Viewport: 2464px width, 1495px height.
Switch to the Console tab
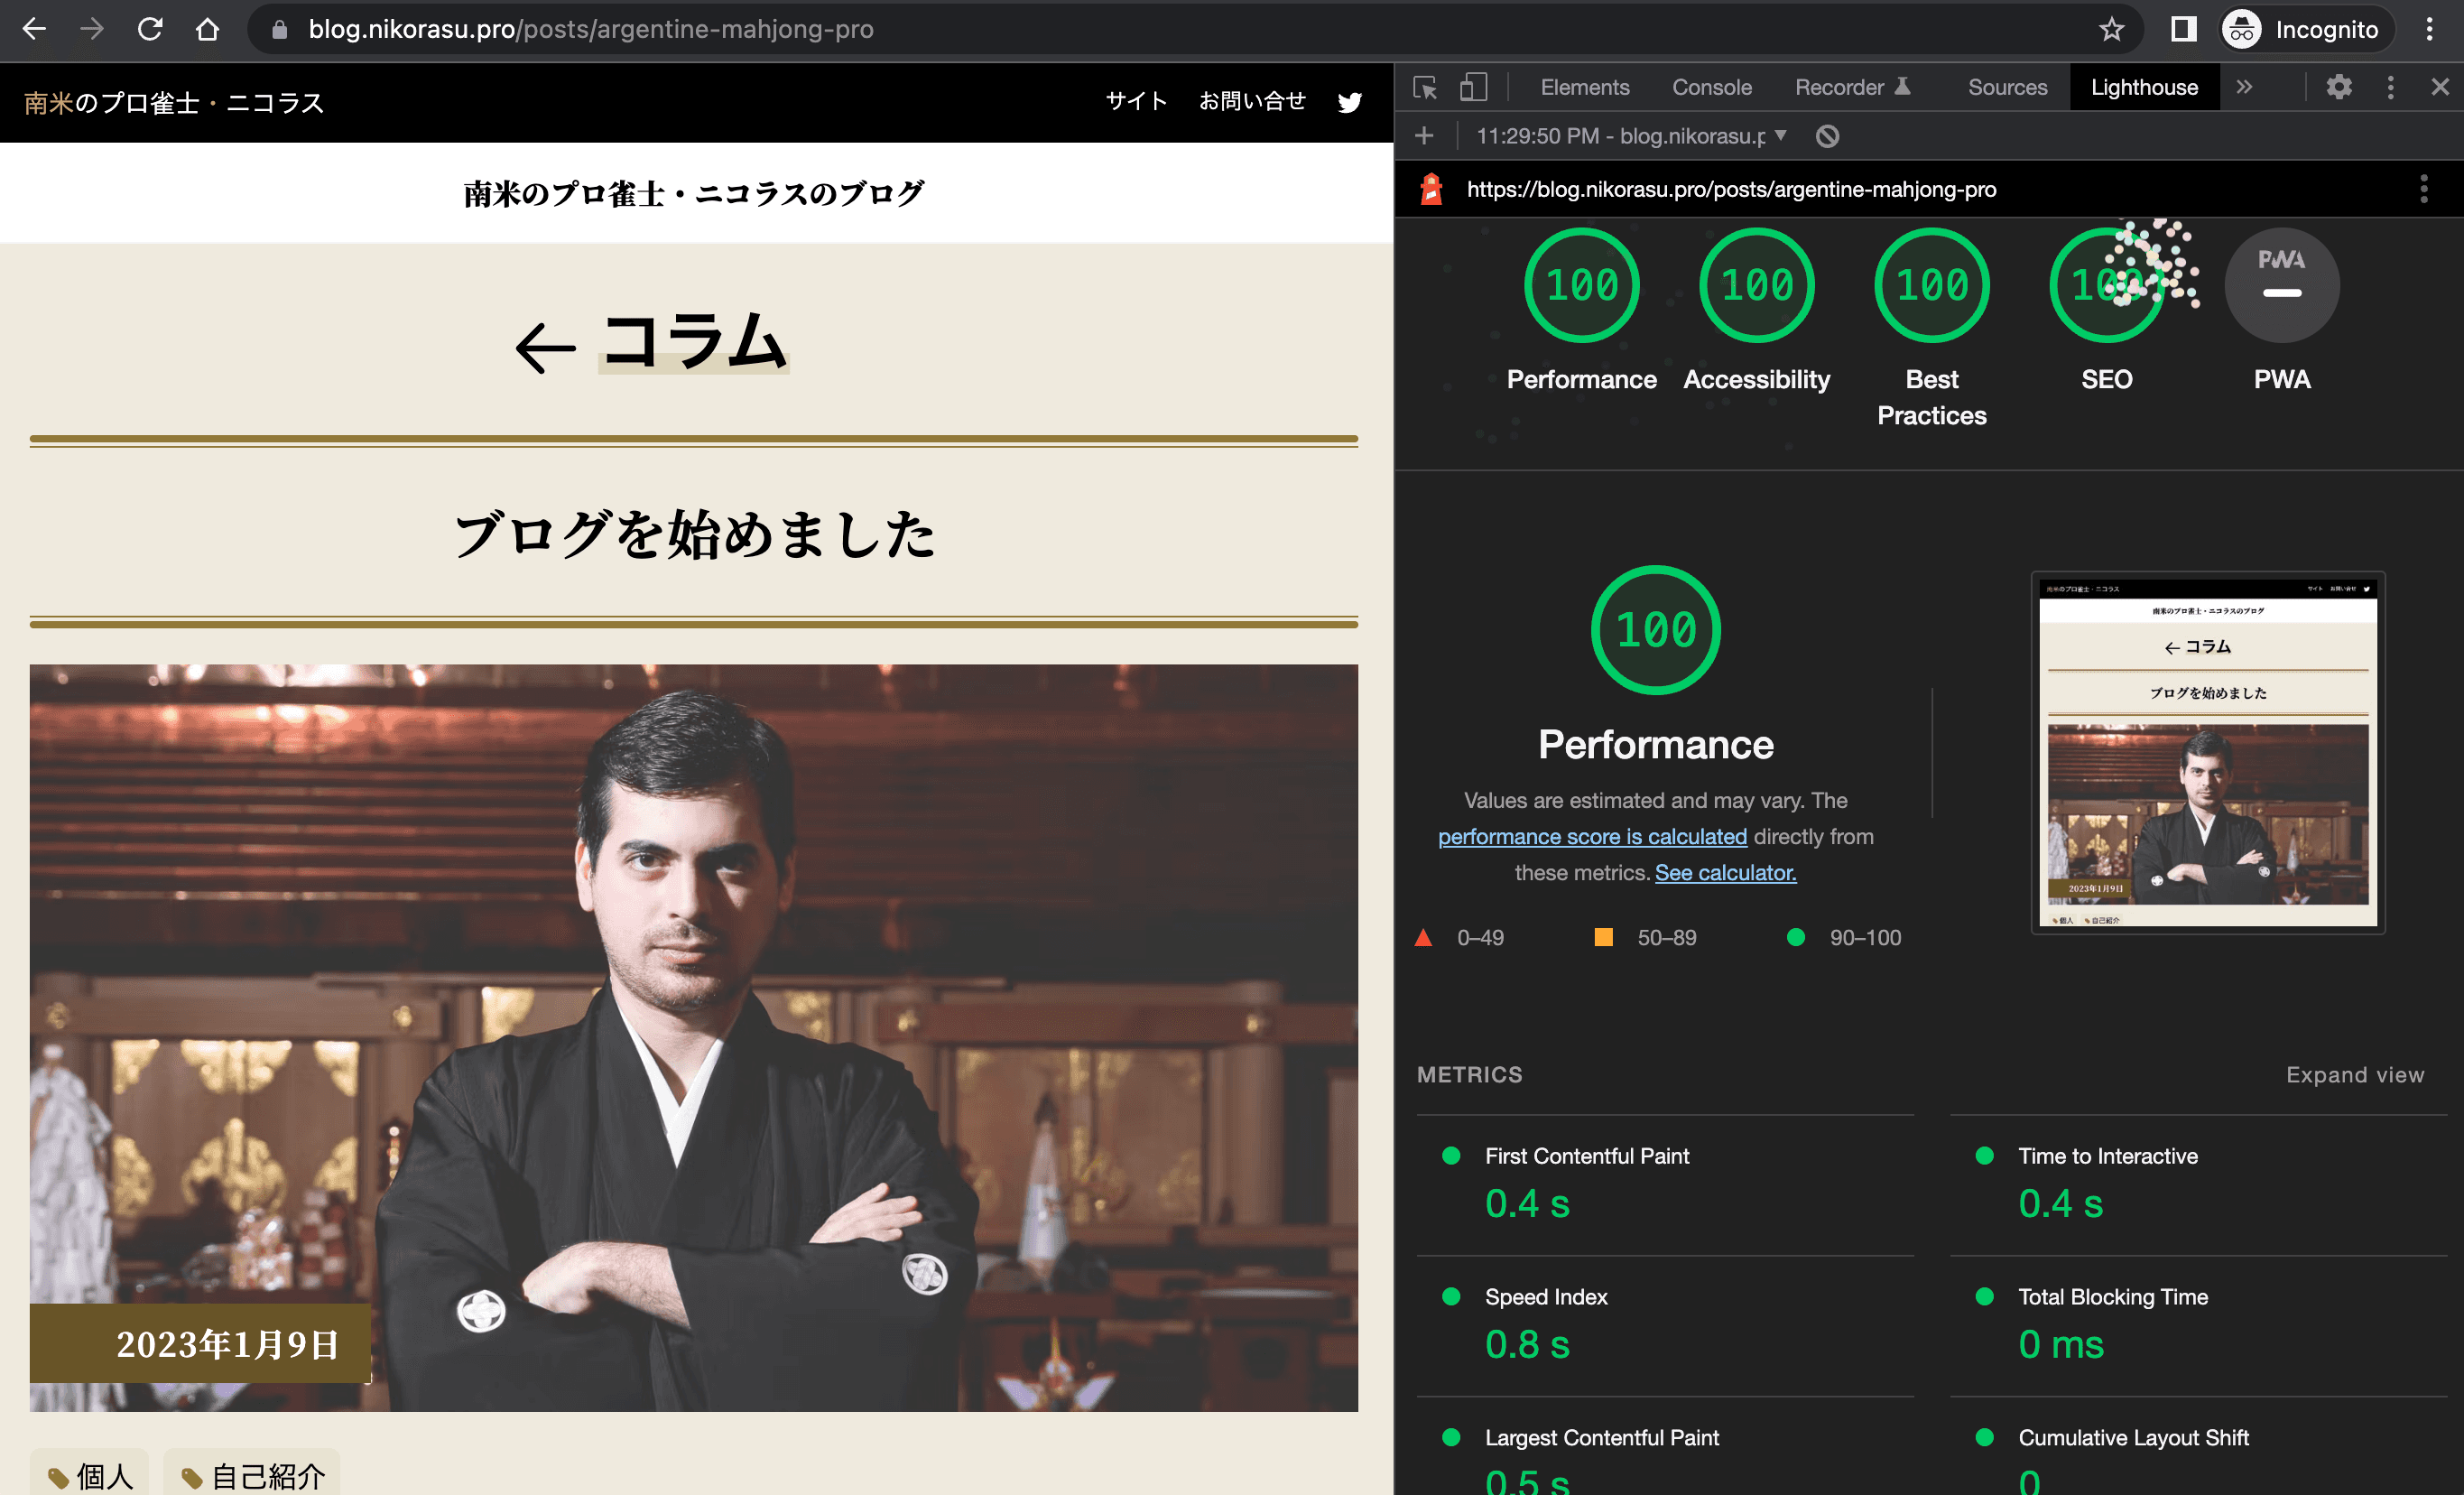tap(1711, 87)
